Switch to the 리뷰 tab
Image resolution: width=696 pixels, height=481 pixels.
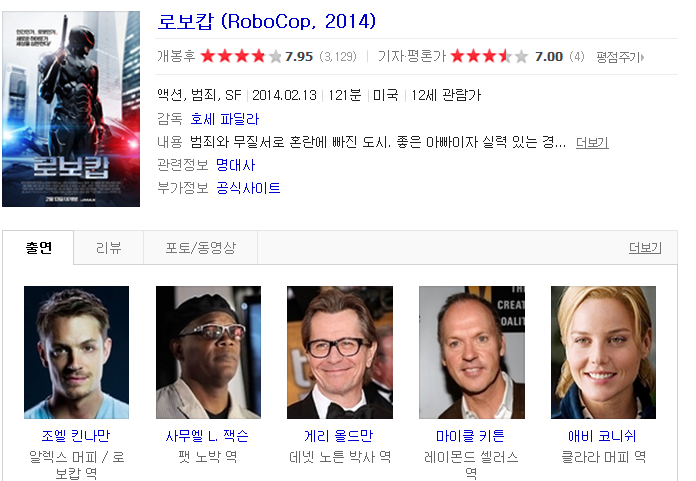[x=109, y=248]
